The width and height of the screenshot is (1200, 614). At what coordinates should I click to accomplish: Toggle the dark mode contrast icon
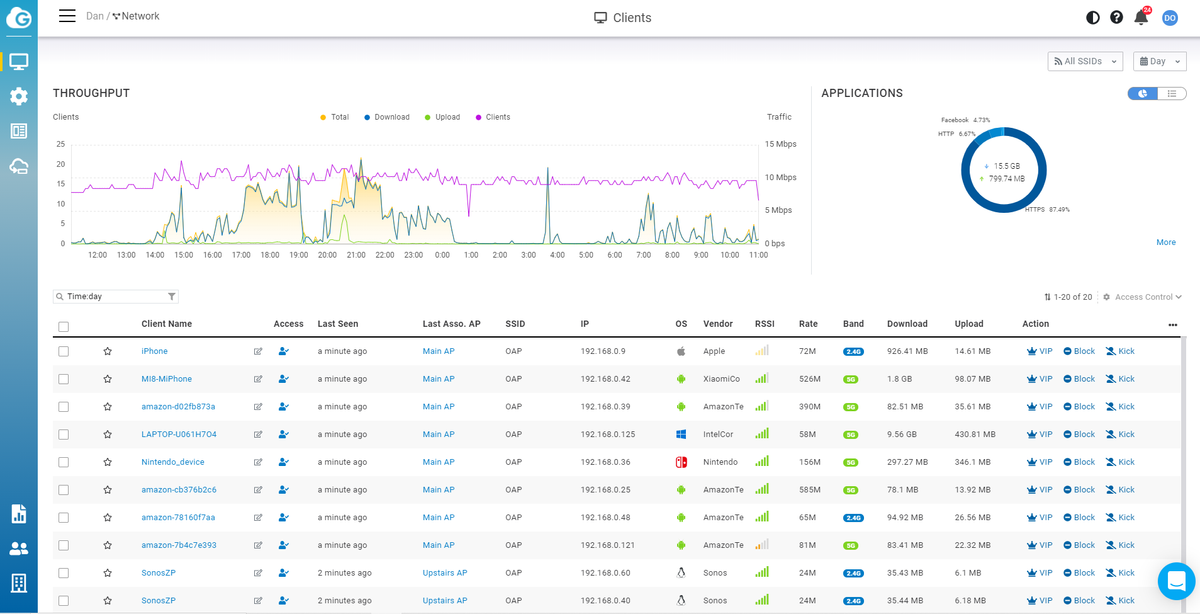point(1092,17)
